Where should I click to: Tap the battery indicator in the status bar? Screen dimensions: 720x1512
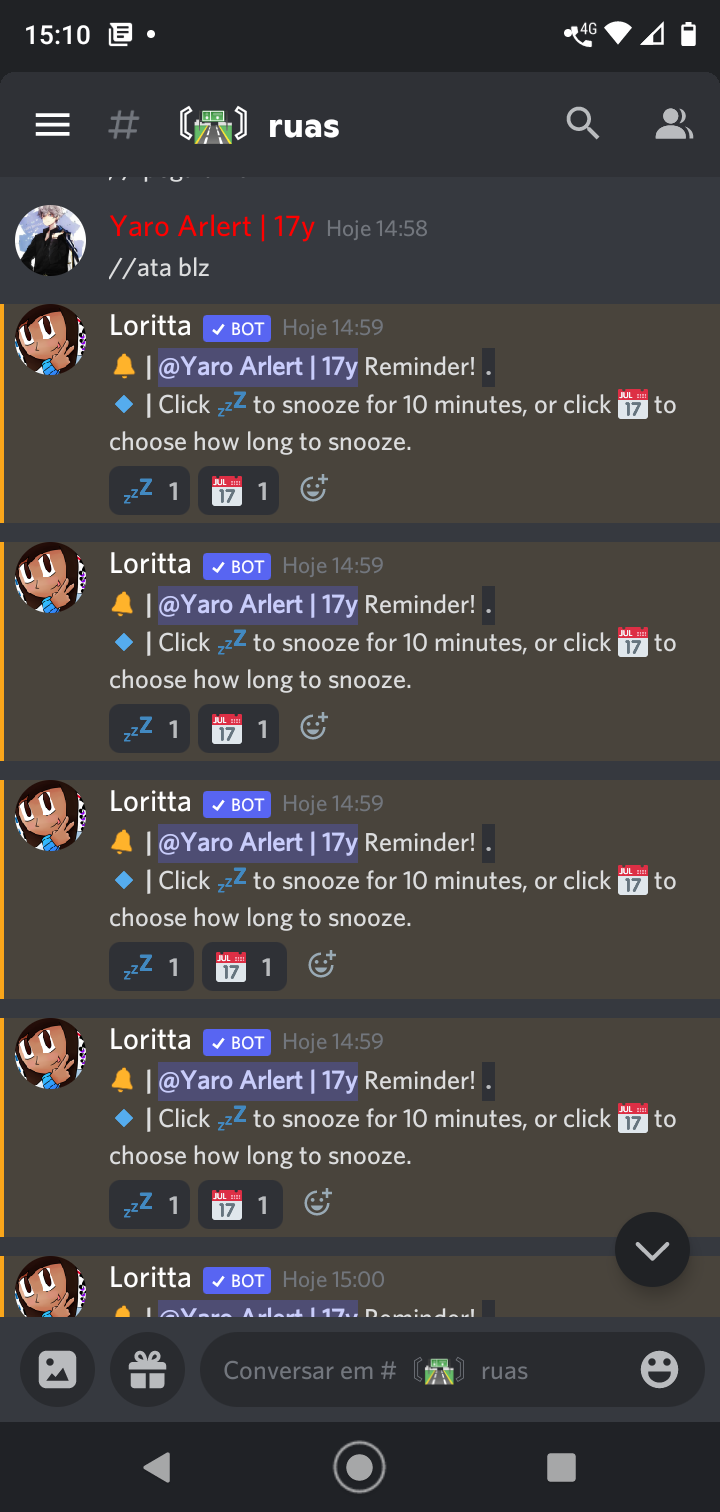[689, 34]
